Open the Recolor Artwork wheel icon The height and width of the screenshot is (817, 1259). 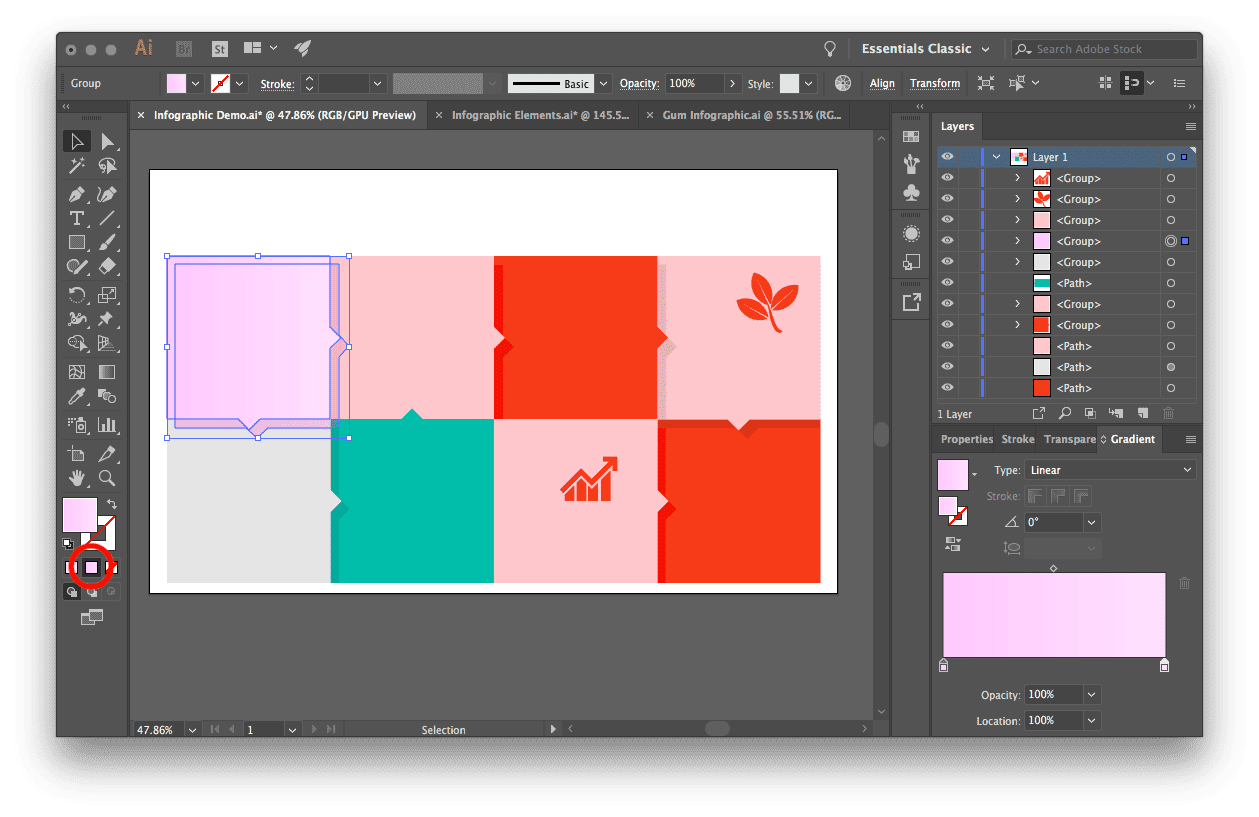pos(843,83)
